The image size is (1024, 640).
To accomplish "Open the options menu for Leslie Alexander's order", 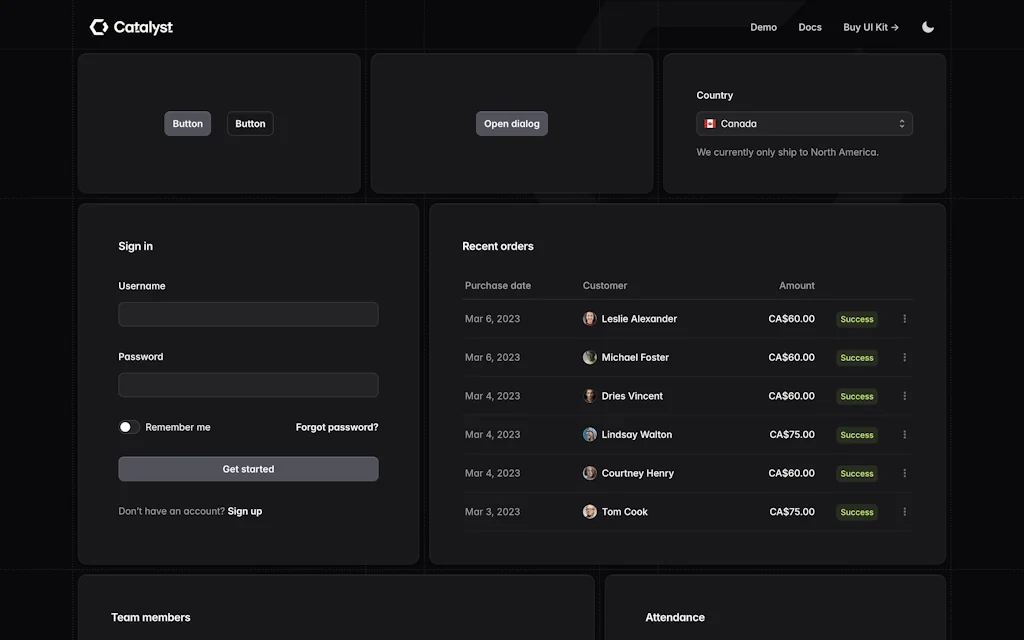I will (x=904, y=318).
